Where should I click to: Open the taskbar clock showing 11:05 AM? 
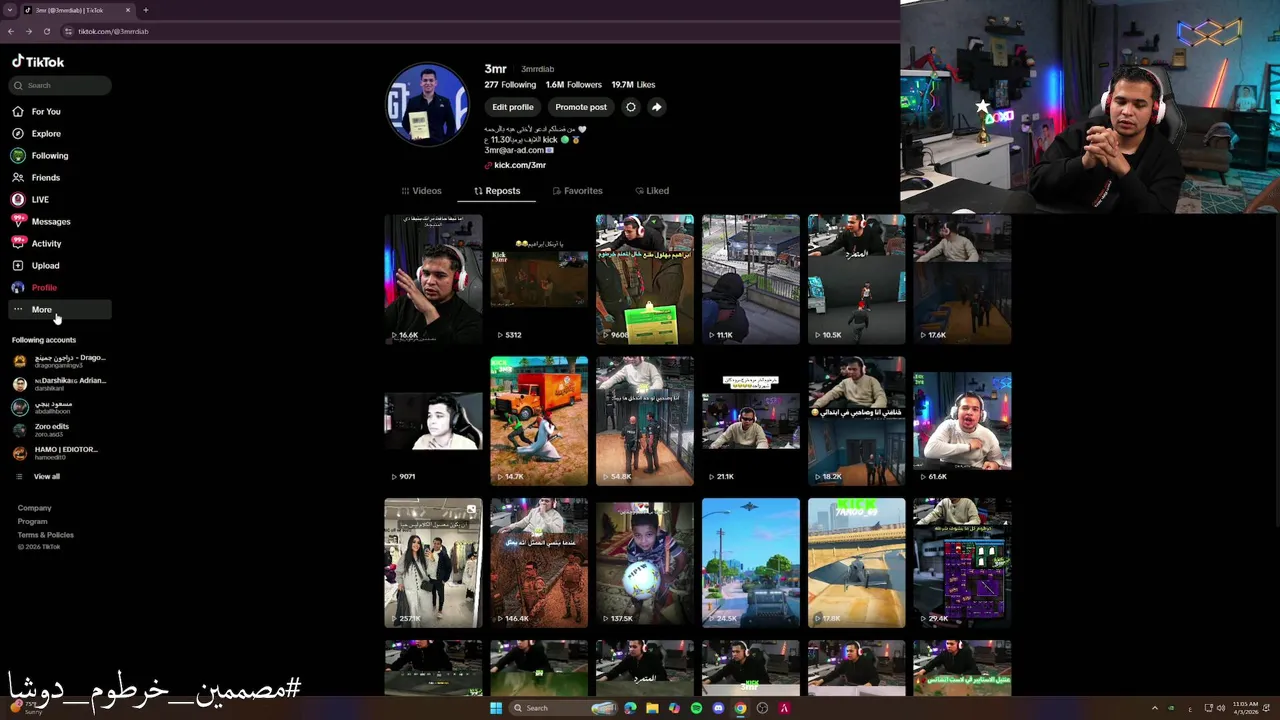click(x=1245, y=708)
